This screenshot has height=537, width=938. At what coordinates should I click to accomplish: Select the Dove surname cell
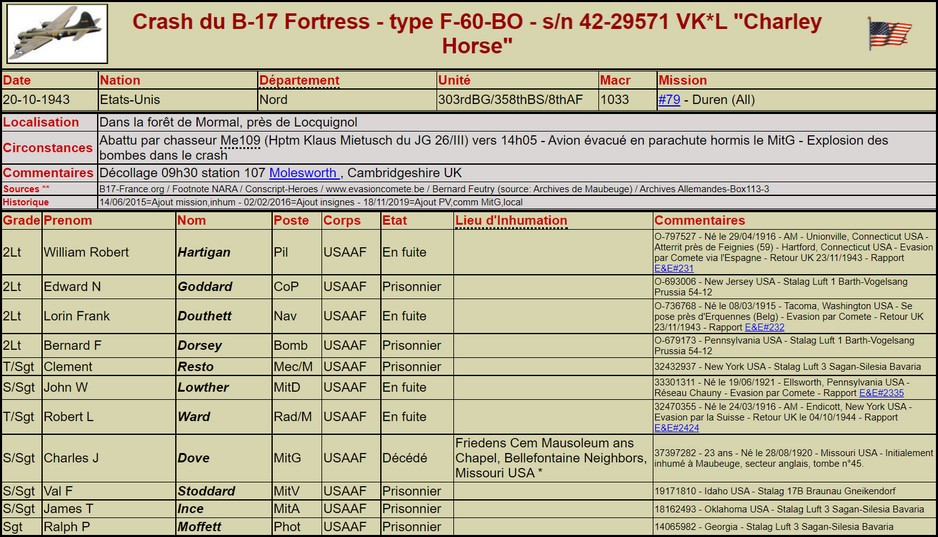click(x=193, y=458)
